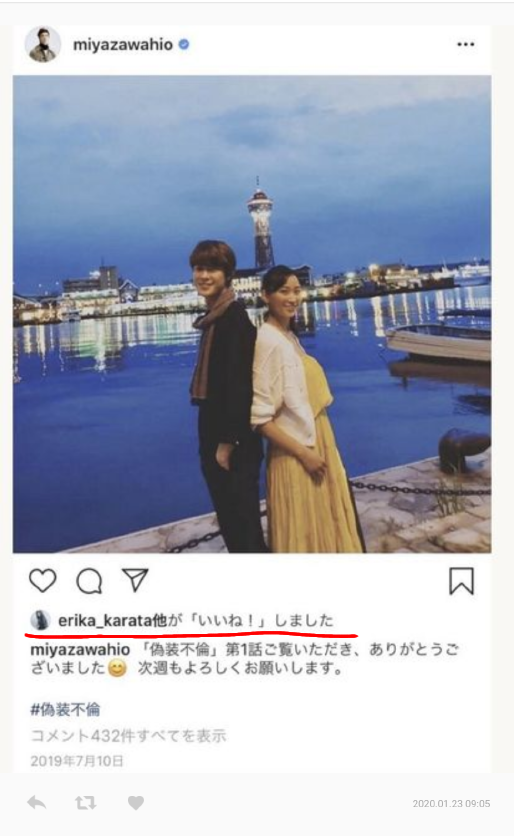Open the harbor couple photo

click(252, 314)
